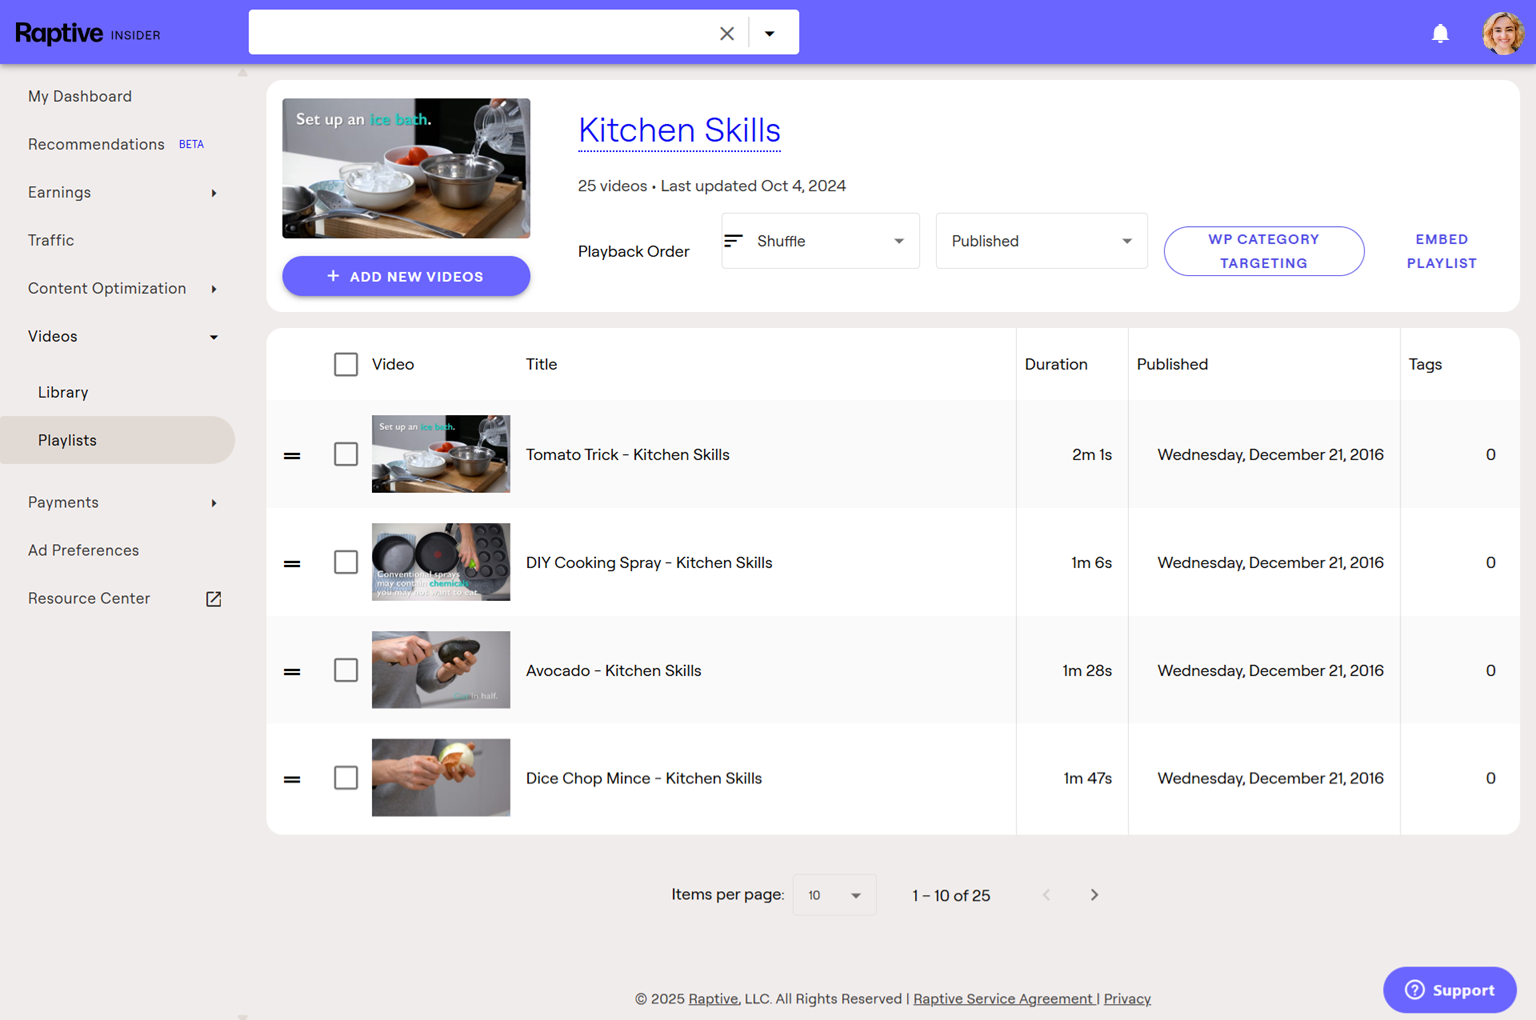Change the items per page dropdown
Screen dimensions: 1536x1020
click(834, 895)
